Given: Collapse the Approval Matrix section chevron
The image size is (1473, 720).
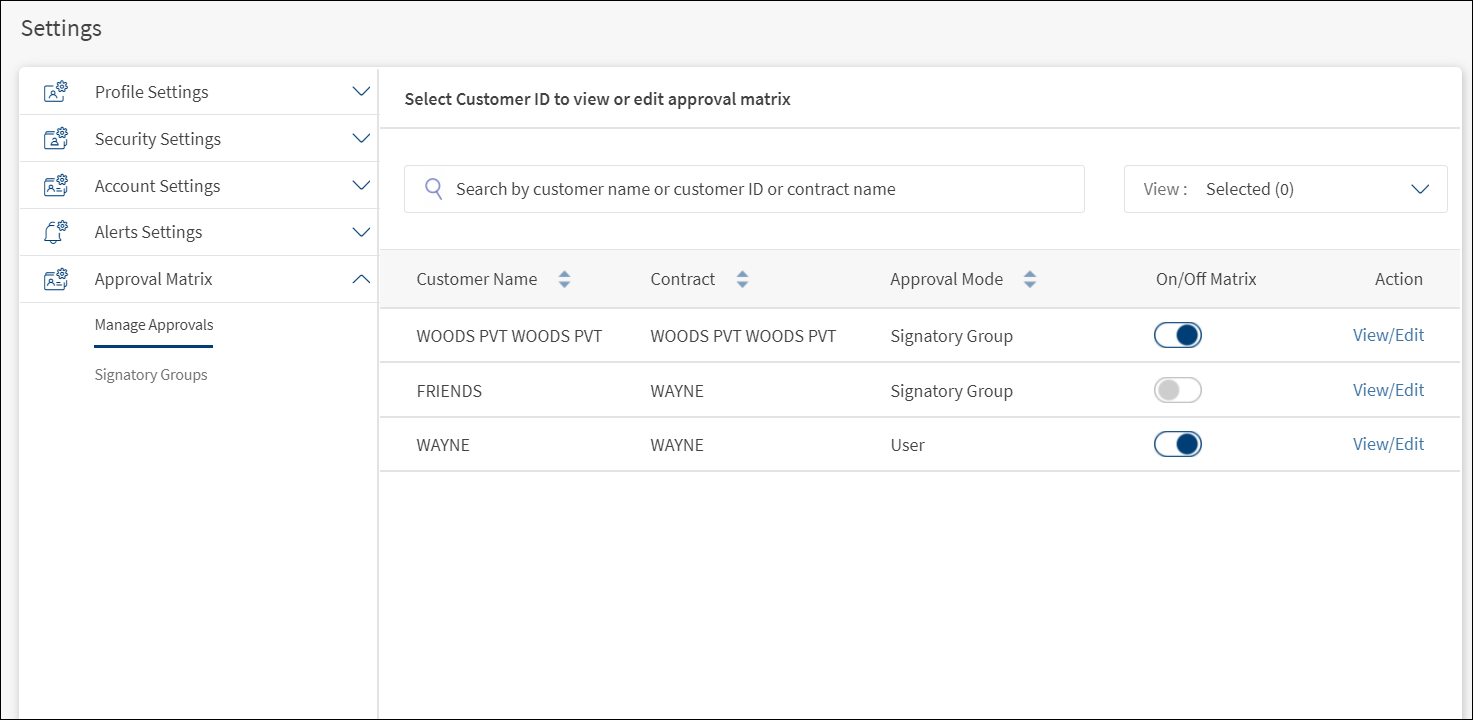Looking at the screenshot, I should click(x=362, y=279).
